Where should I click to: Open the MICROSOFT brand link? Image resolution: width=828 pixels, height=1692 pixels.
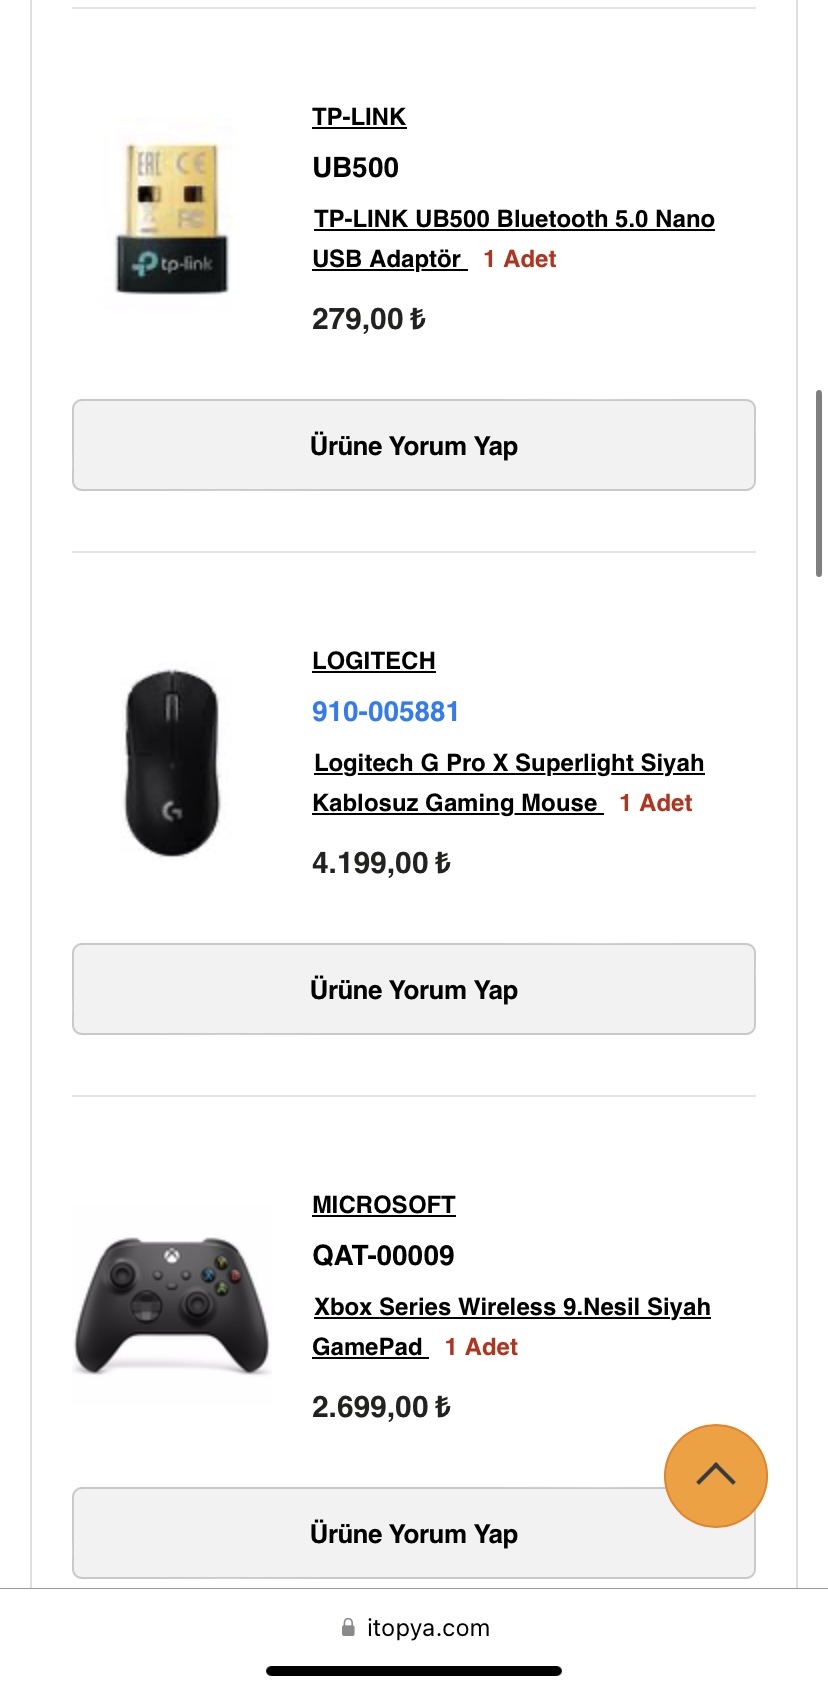384,1205
